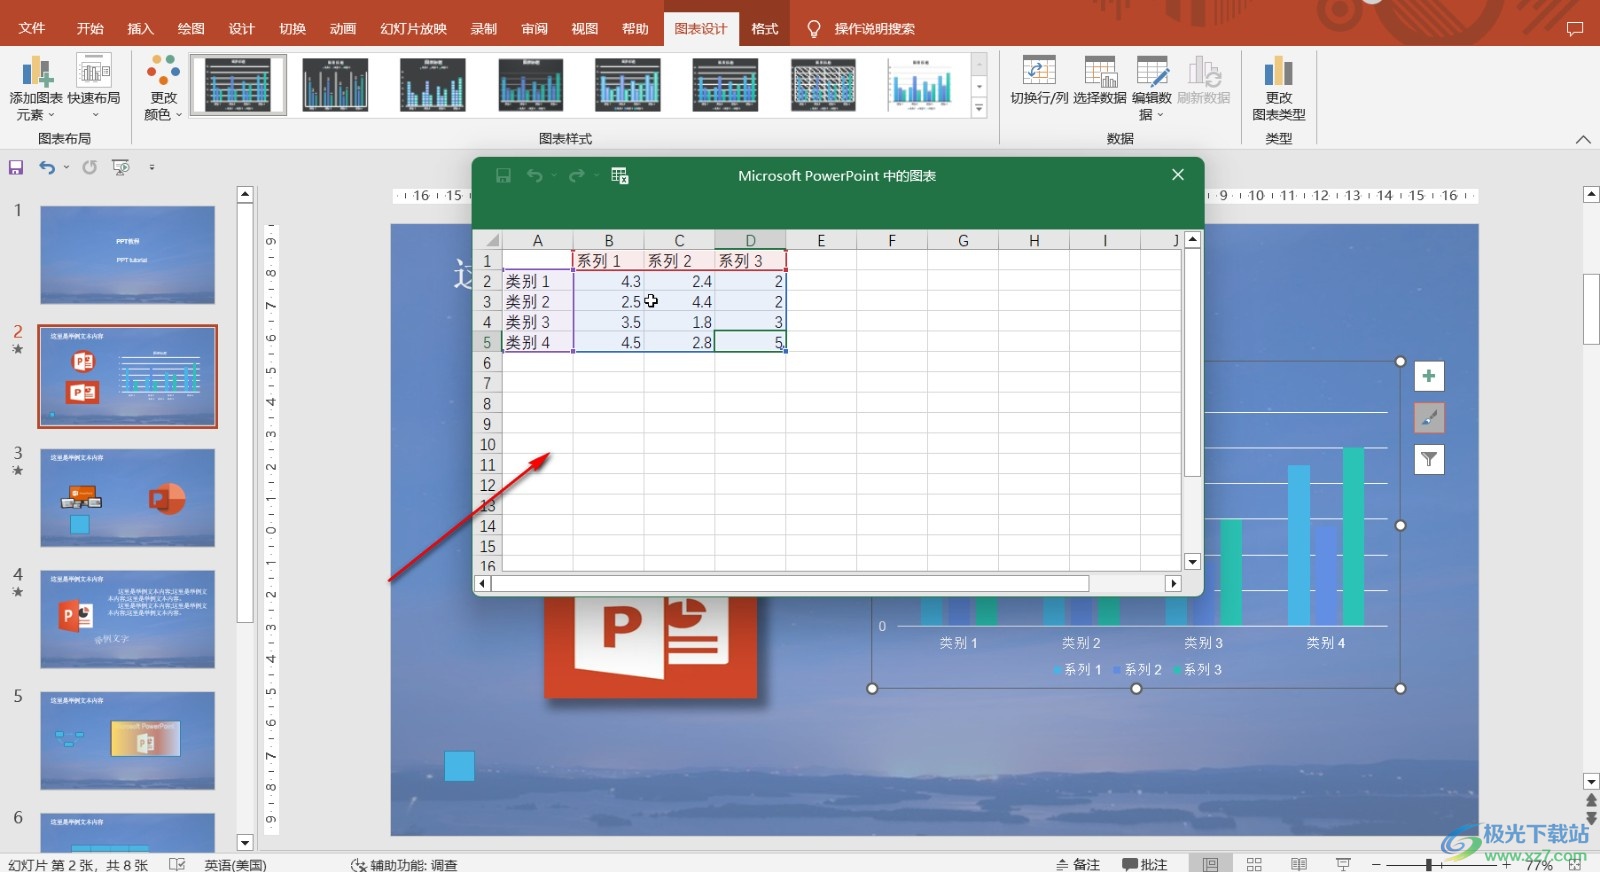The image size is (1600, 872).
Task: Click the zoom out minus button
Action: point(1377,864)
